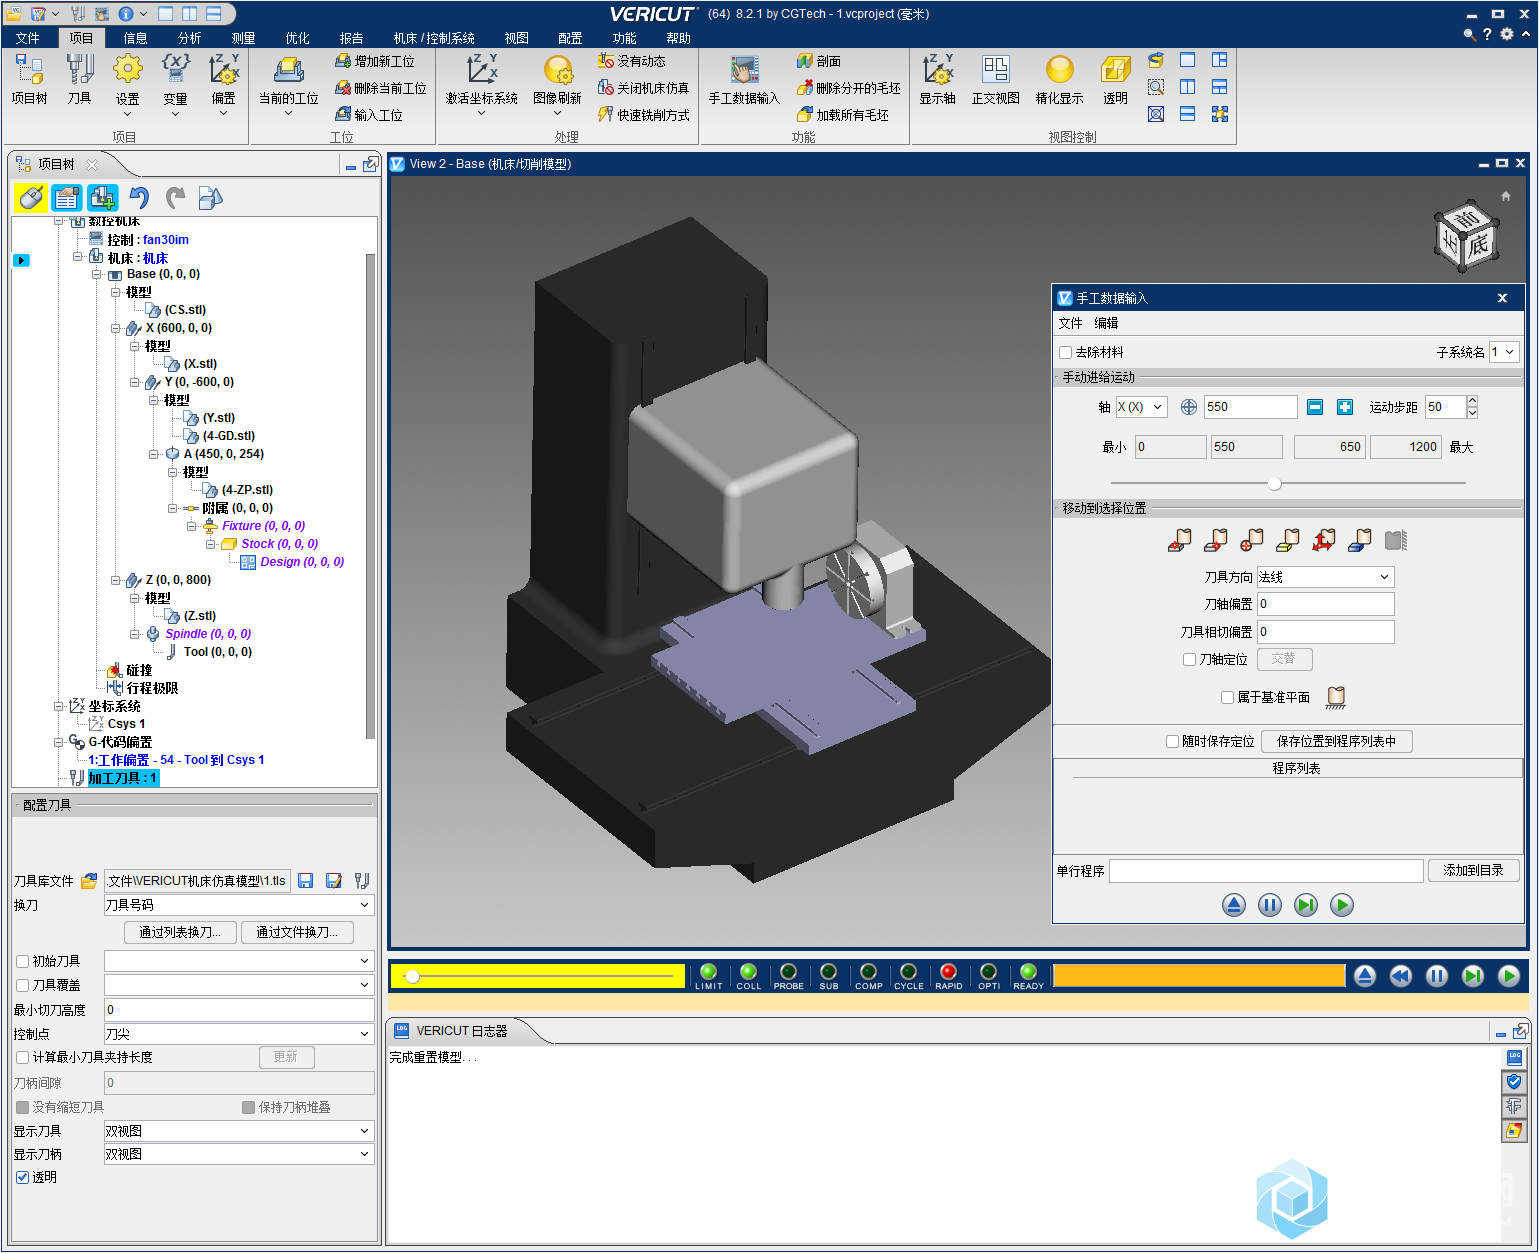
Task: Click open tool library folder icon
Action: pos(89,881)
